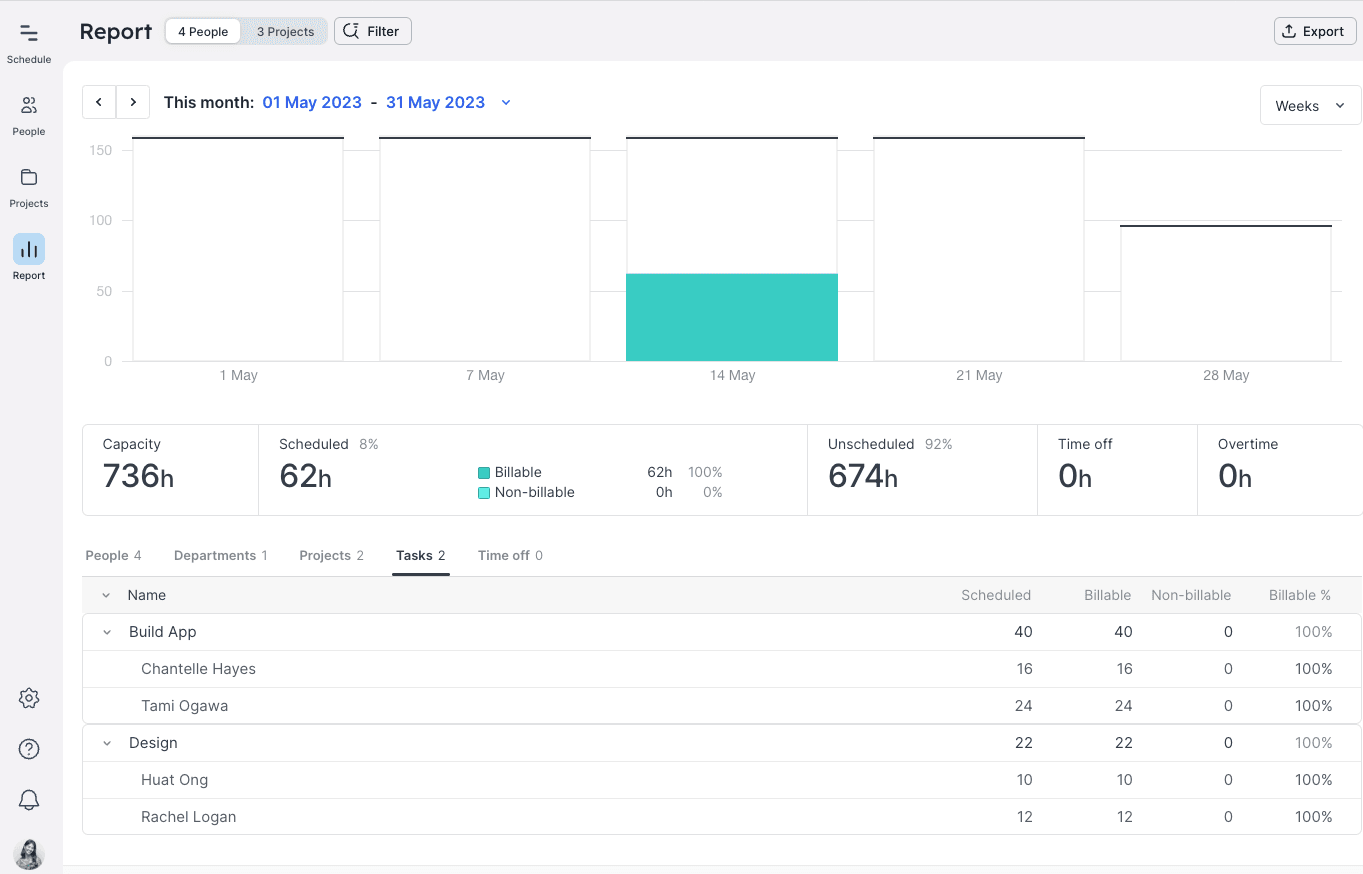This screenshot has height=874, width=1363.
Task: Open the Weeks granularity dropdown
Action: (1309, 105)
